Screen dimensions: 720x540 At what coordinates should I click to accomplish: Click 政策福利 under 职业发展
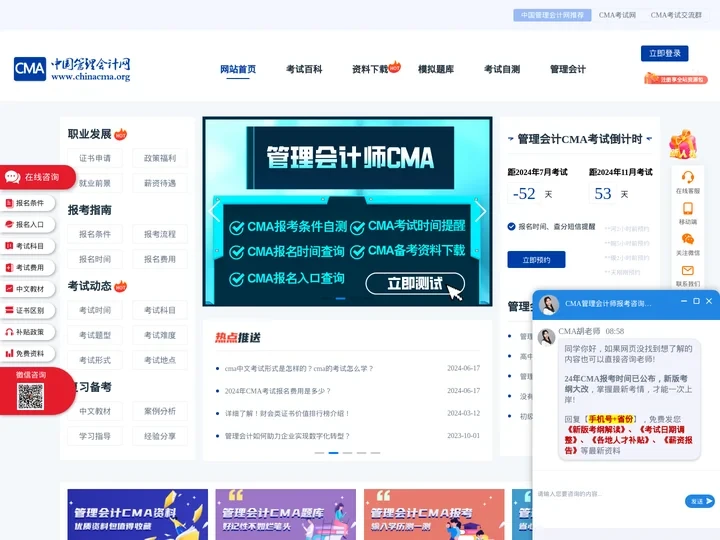click(160, 158)
